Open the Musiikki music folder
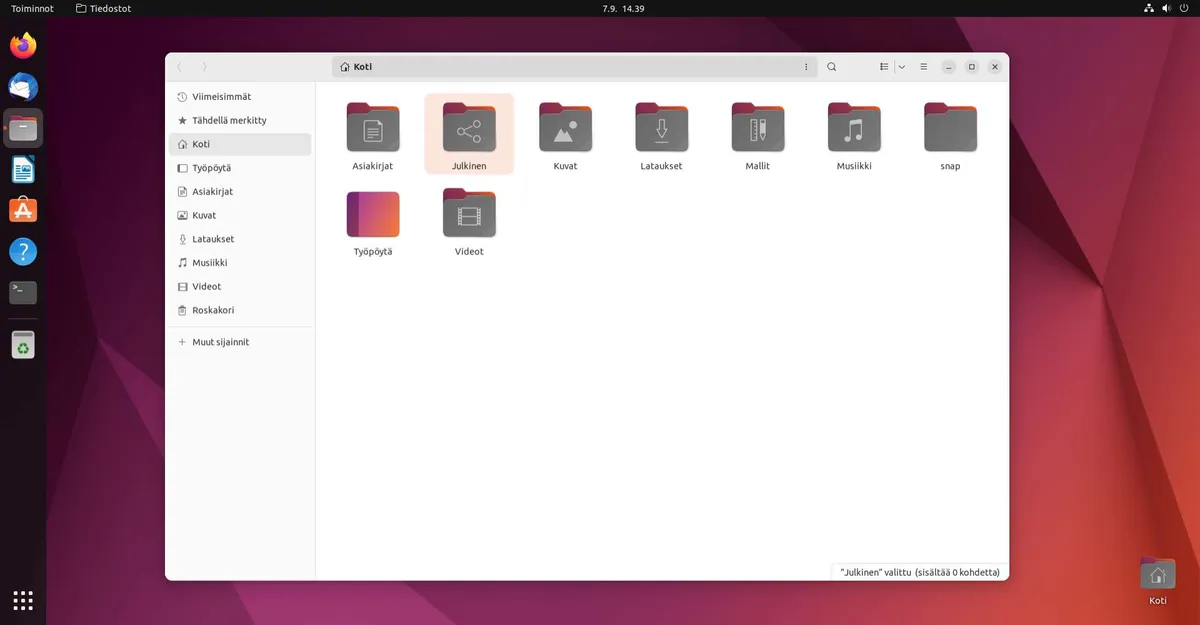Screen dimensions: 1200x625 click(854, 127)
